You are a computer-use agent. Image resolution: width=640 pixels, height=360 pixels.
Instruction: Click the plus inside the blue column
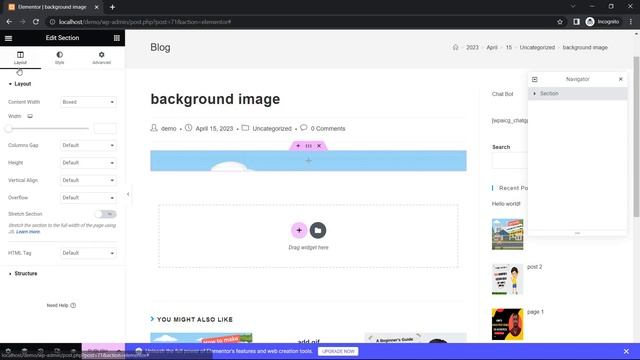point(309,161)
